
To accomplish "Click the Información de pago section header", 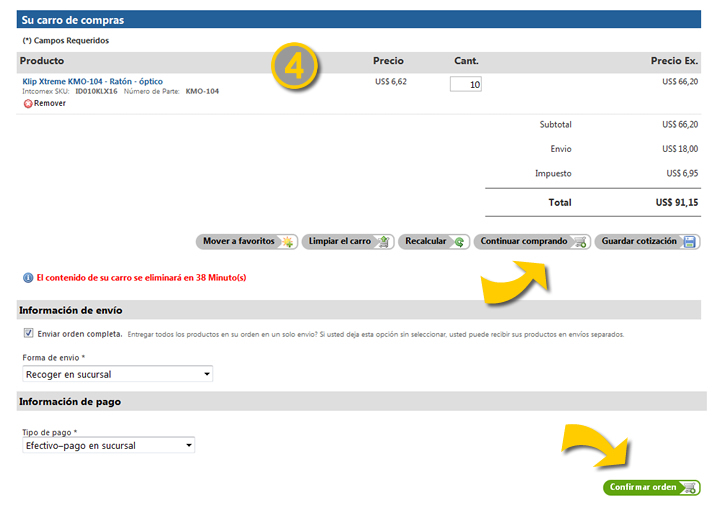I will point(68,401).
